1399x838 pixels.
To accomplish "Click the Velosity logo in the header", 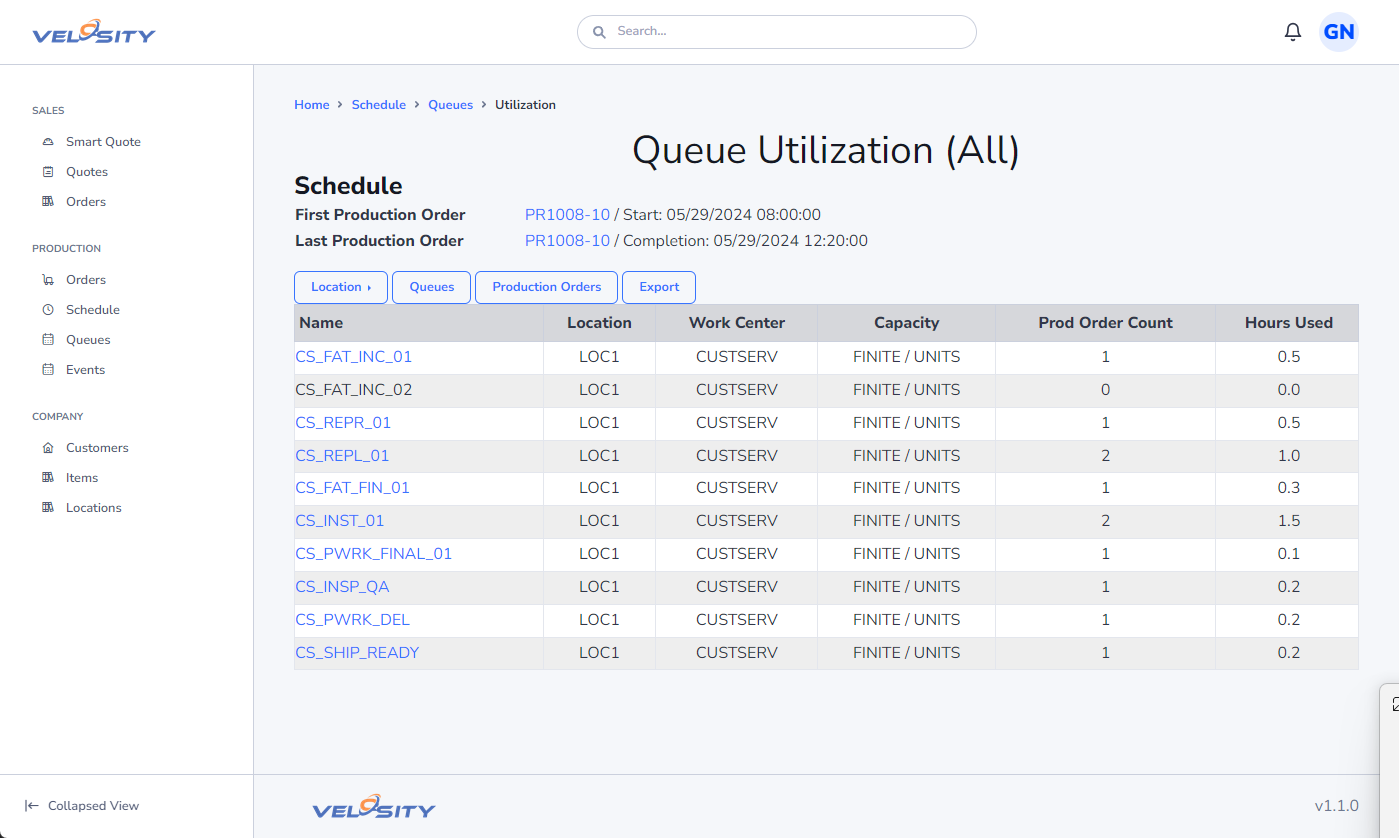I will [x=94, y=33].
